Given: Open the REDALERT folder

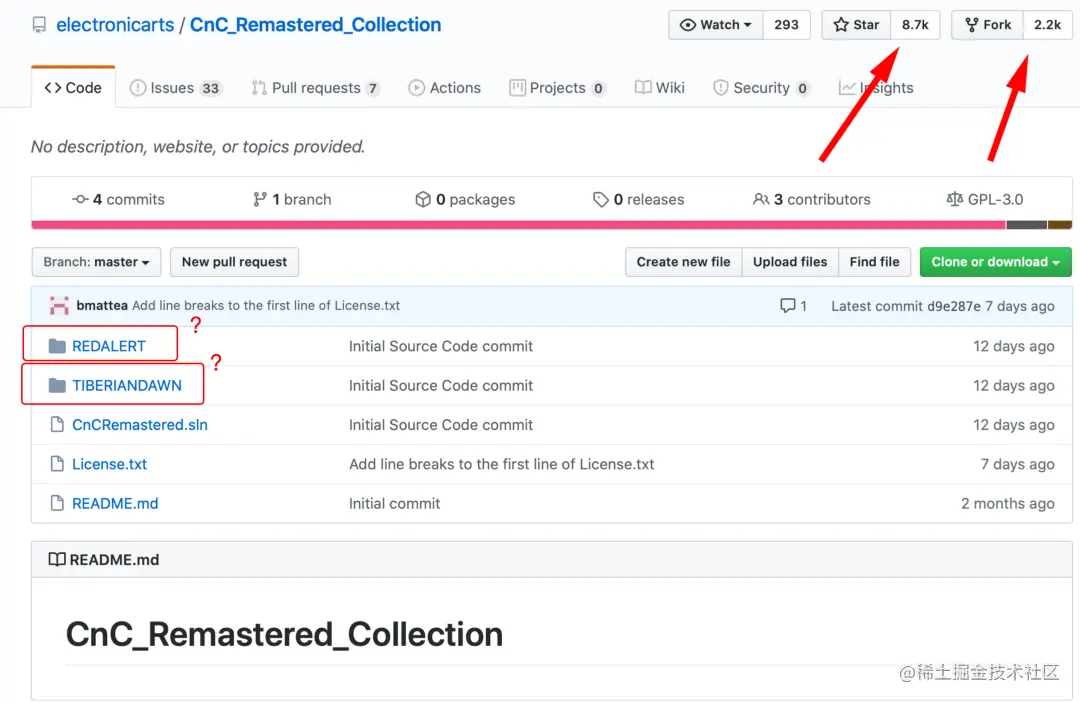Looking at the screenshot, I should (x=109, y=346).
